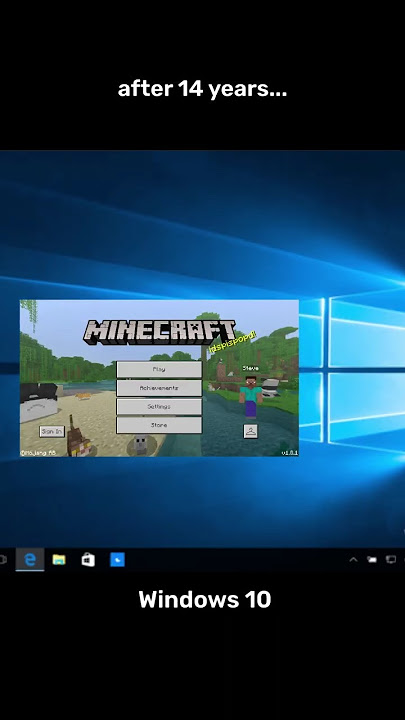Viewport: 405px width, 720px height.
Task: Open the Minecraft Store
Action: (x=159, y=425)
